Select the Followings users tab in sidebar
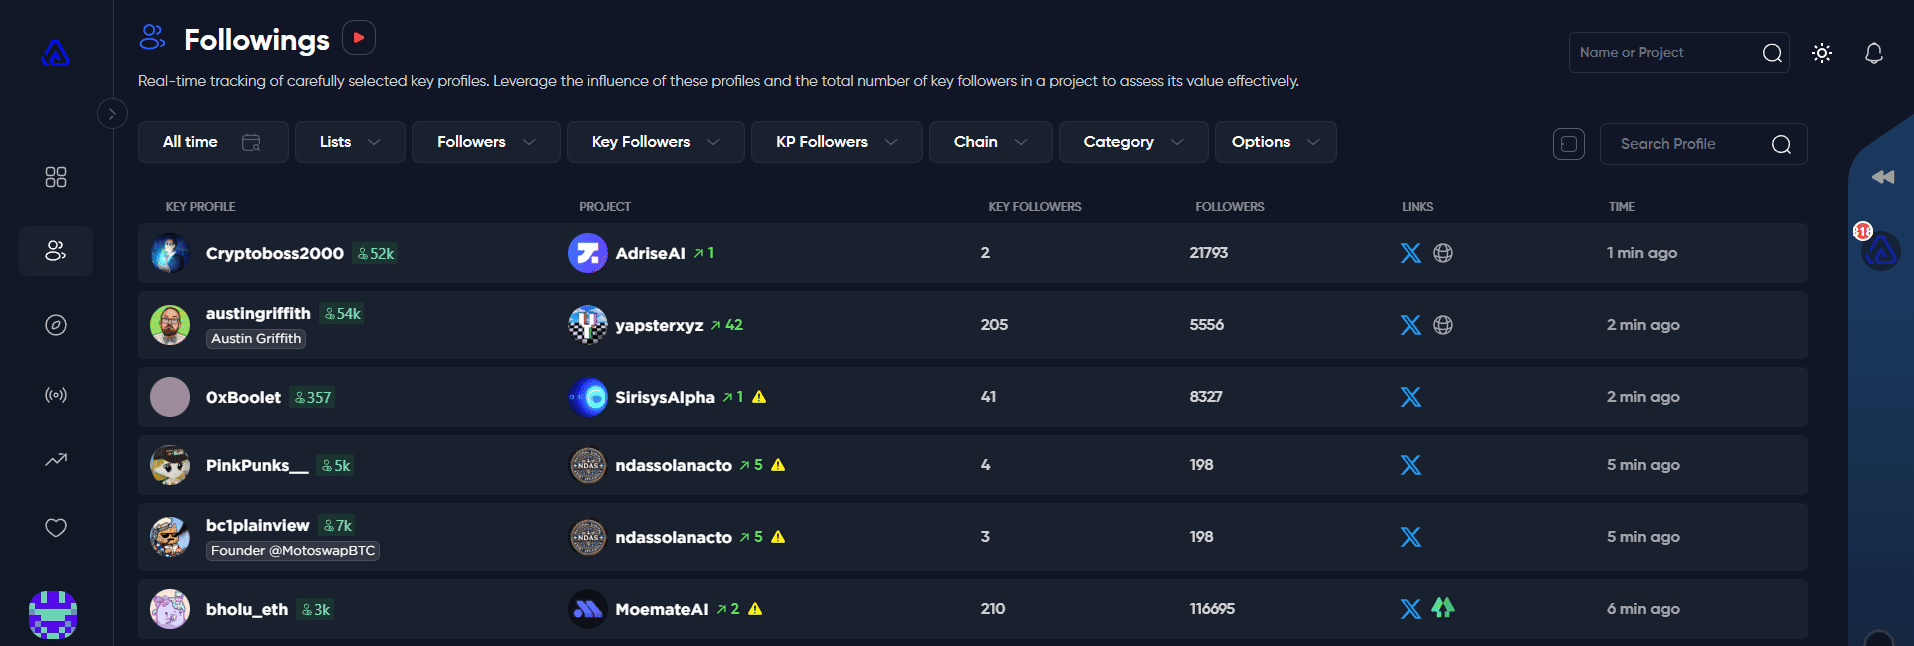This screenshot has width=1914, height=646. [56, 251]
